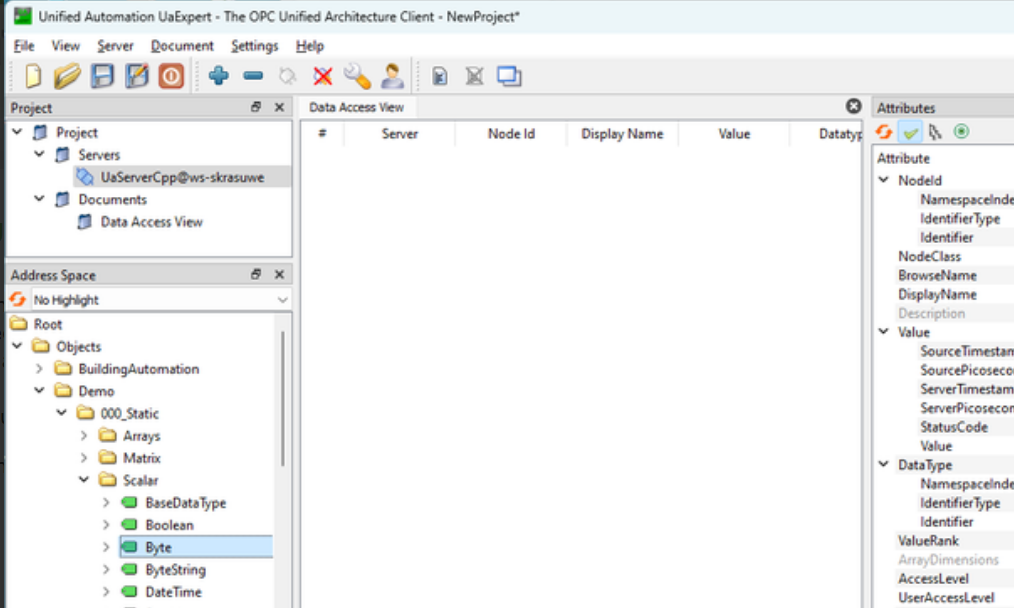Click the blue plus Add Server icon
Screen dimensions: 1014x608
(x=219, y=76)
